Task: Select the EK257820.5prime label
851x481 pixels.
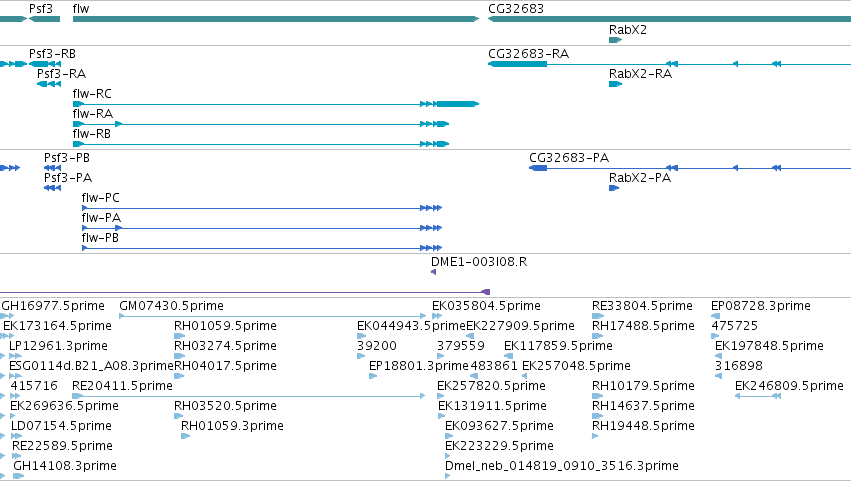Action: pos(491,386)
